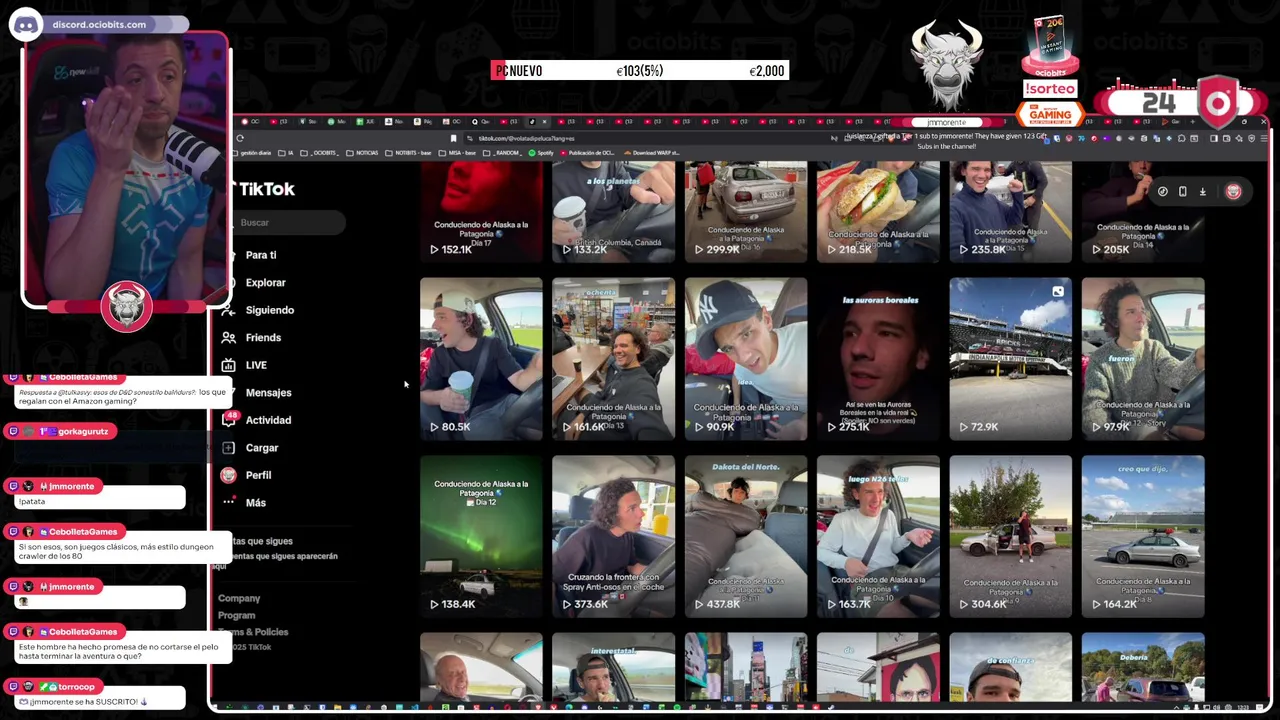Open the Explorar section
Image resolution: width=1280 pixels, height=720 pixels.
pyautogui.click(x=266, y=283)
